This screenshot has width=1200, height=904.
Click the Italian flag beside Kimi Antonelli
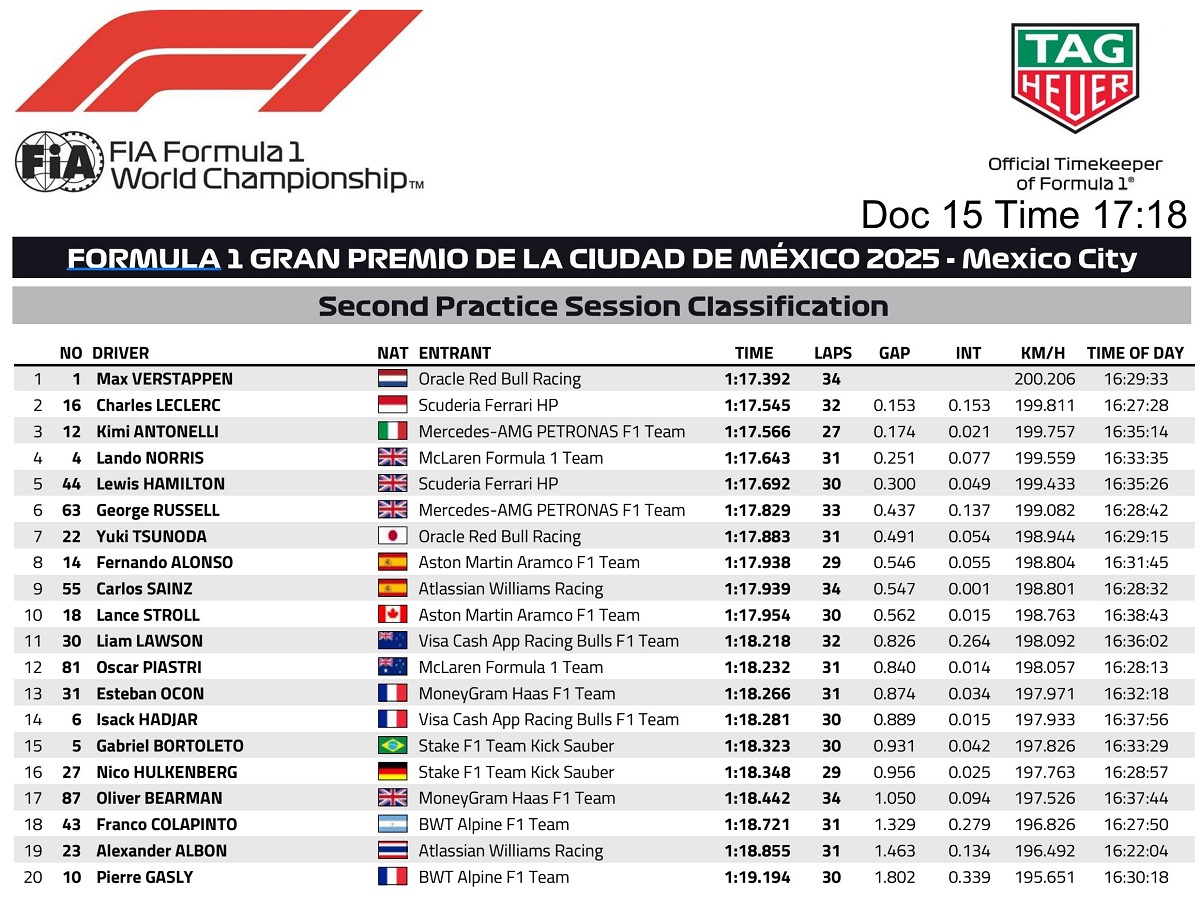[393, 432]
